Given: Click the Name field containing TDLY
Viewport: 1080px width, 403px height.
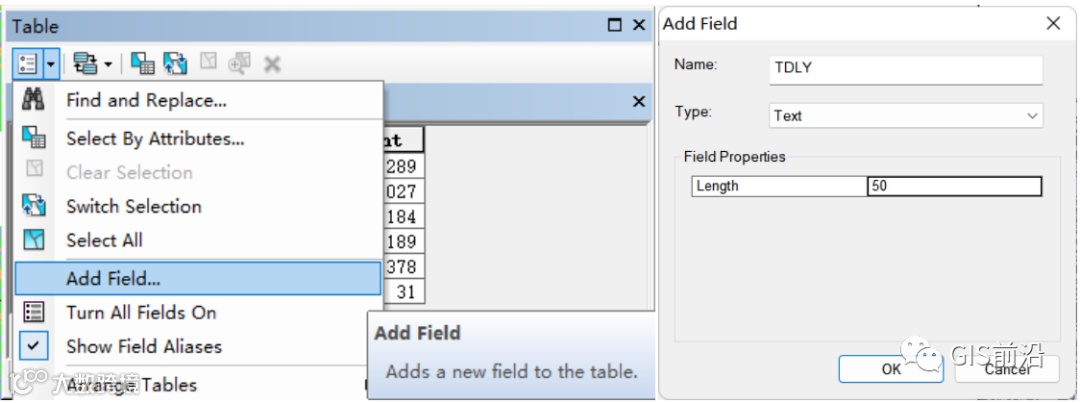Looking at the screenshot, I should 906,69.
